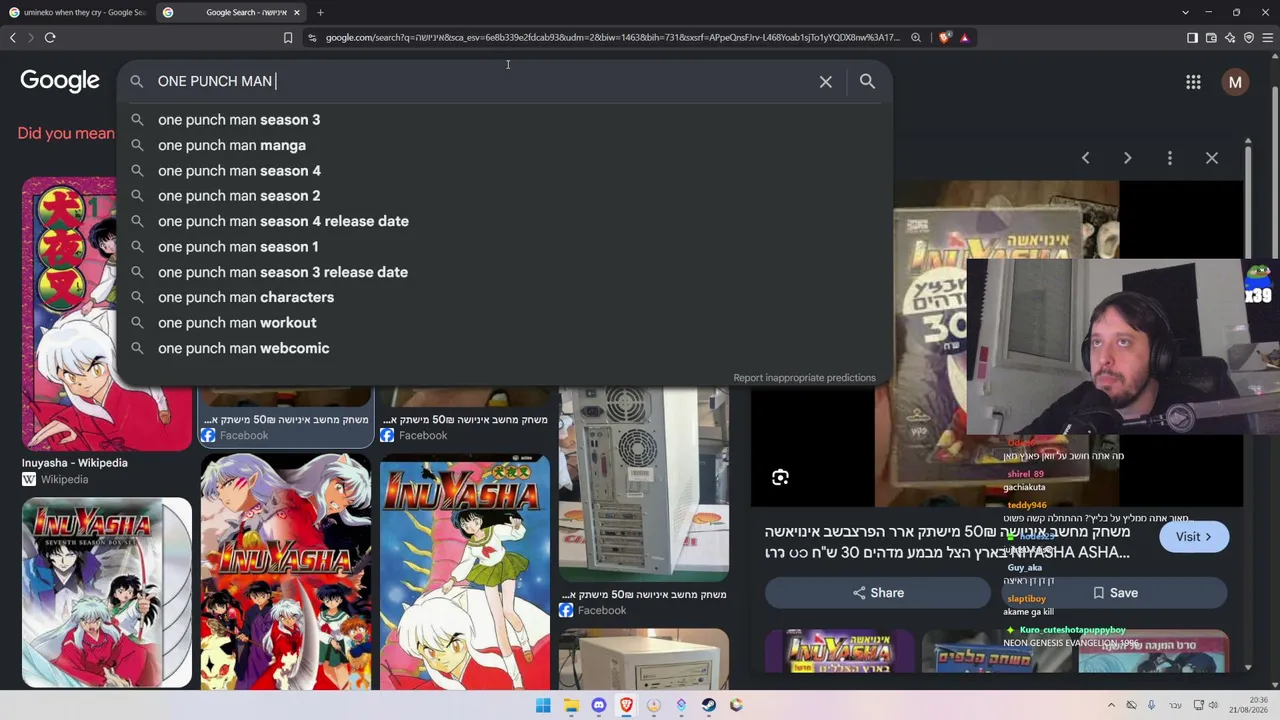
Task: Open the Brave Shields lion icon
Action: (945, 38)
